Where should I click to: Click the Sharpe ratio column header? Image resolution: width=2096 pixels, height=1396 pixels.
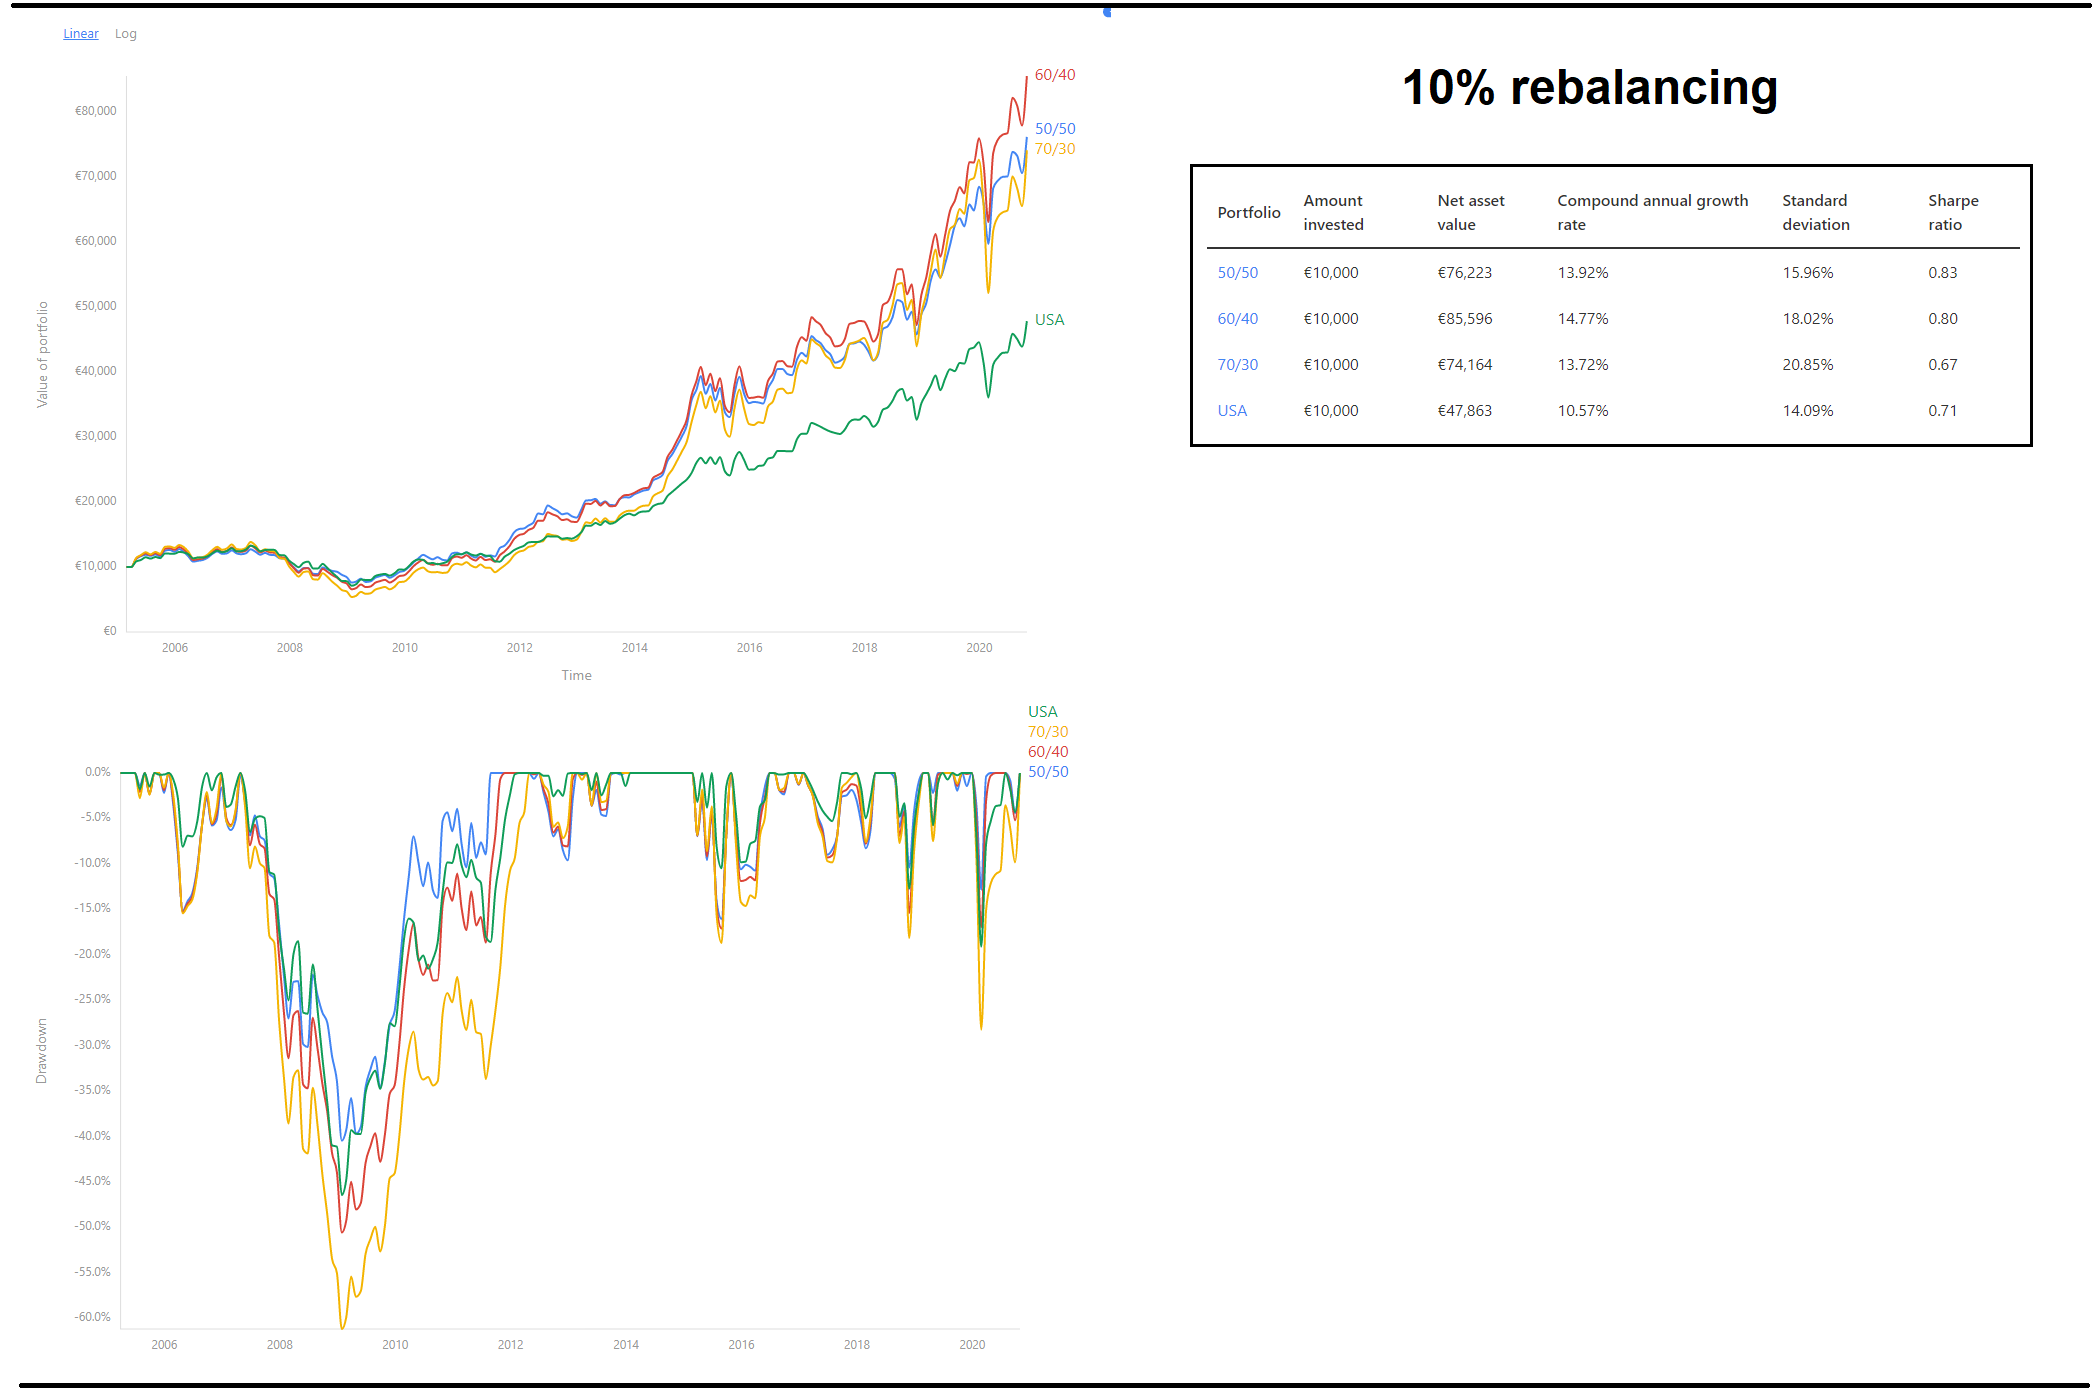pyautogui.click(x=1952, y=213)
